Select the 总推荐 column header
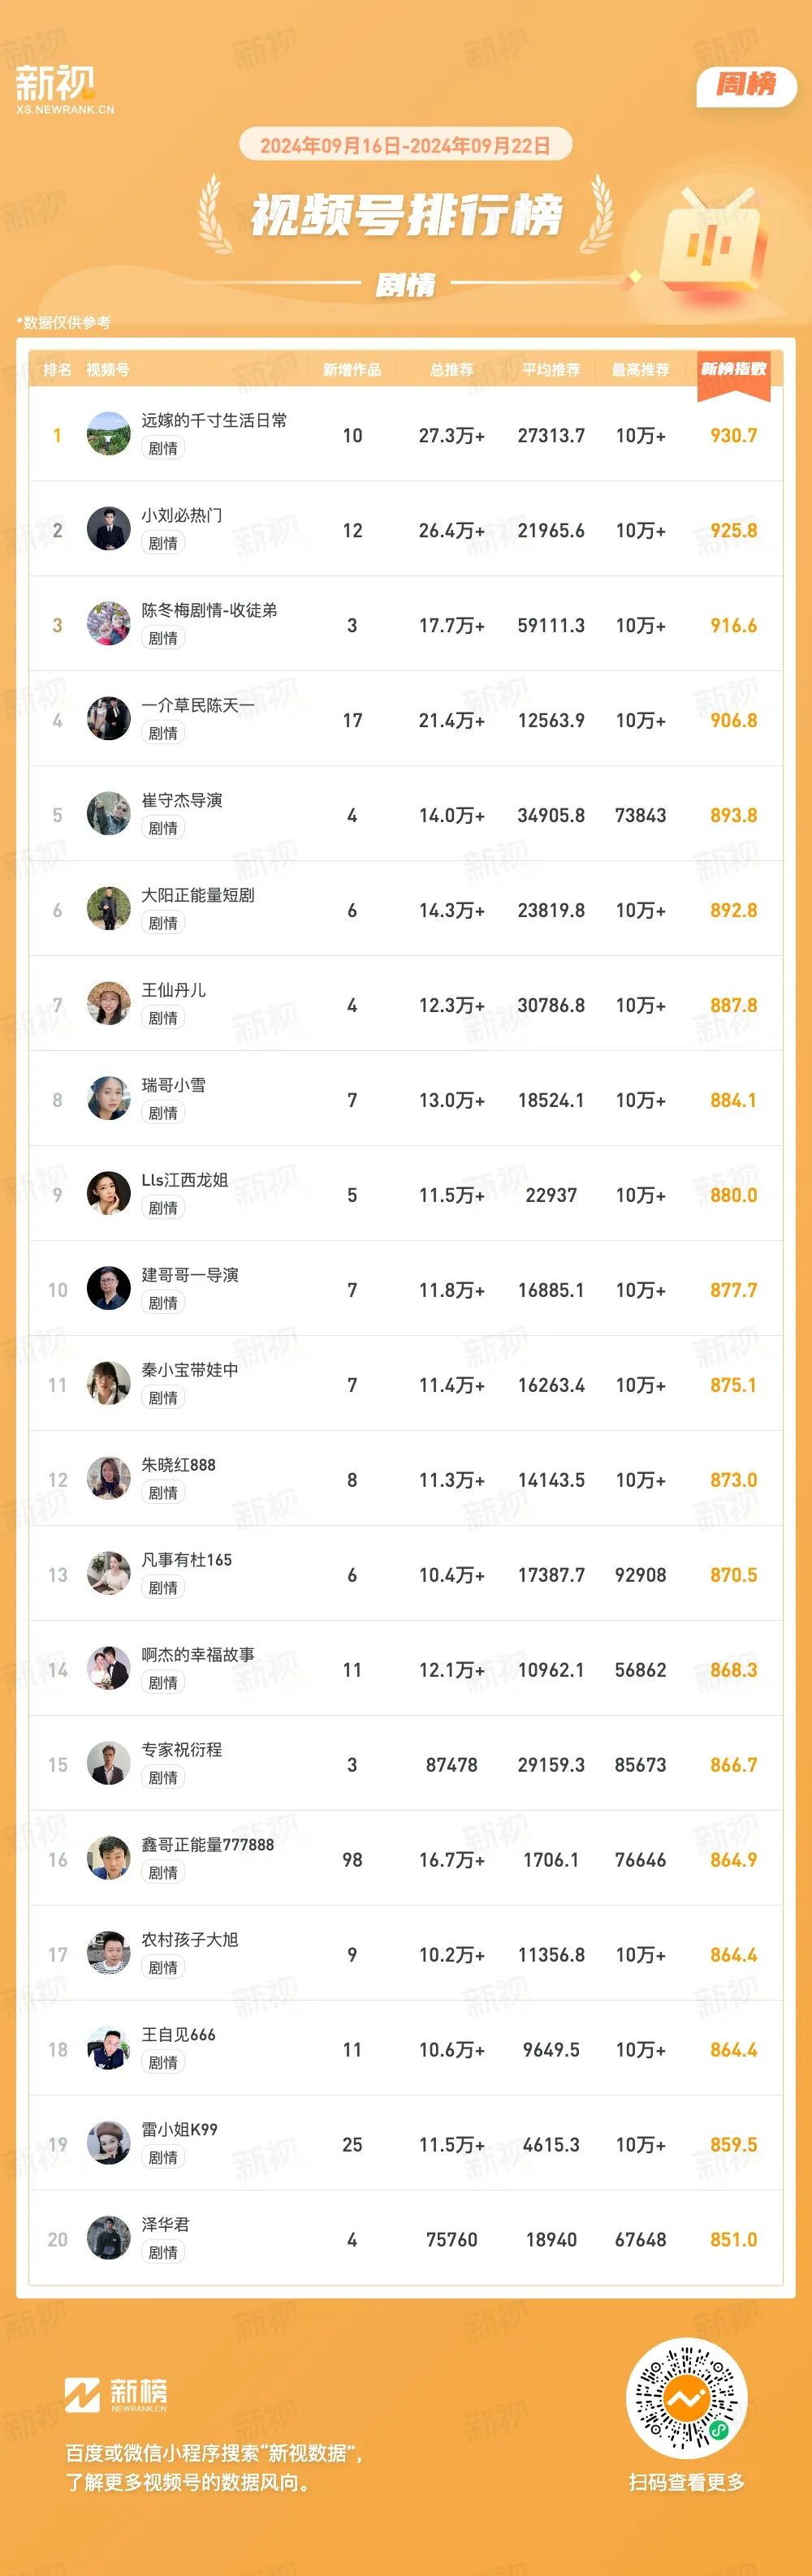This screenshot has width=812, height=2576. (451, 370)
